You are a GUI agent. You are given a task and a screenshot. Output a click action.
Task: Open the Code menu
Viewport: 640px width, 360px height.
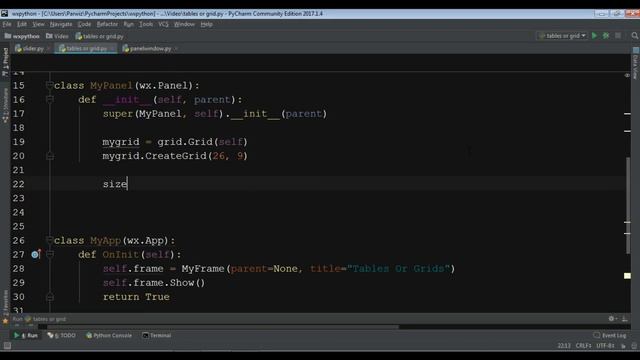pos(84,24)
